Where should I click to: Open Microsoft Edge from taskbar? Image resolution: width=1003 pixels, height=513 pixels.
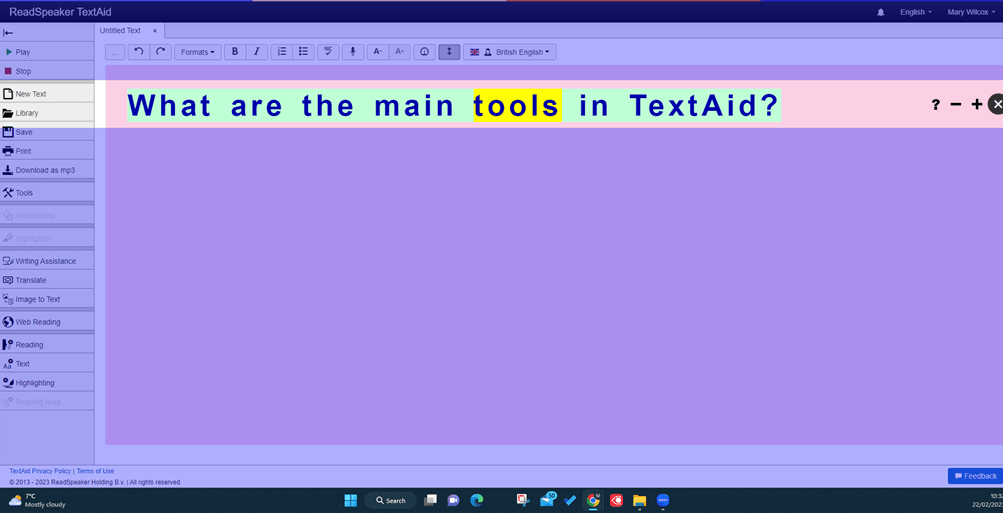pos(476,500)
